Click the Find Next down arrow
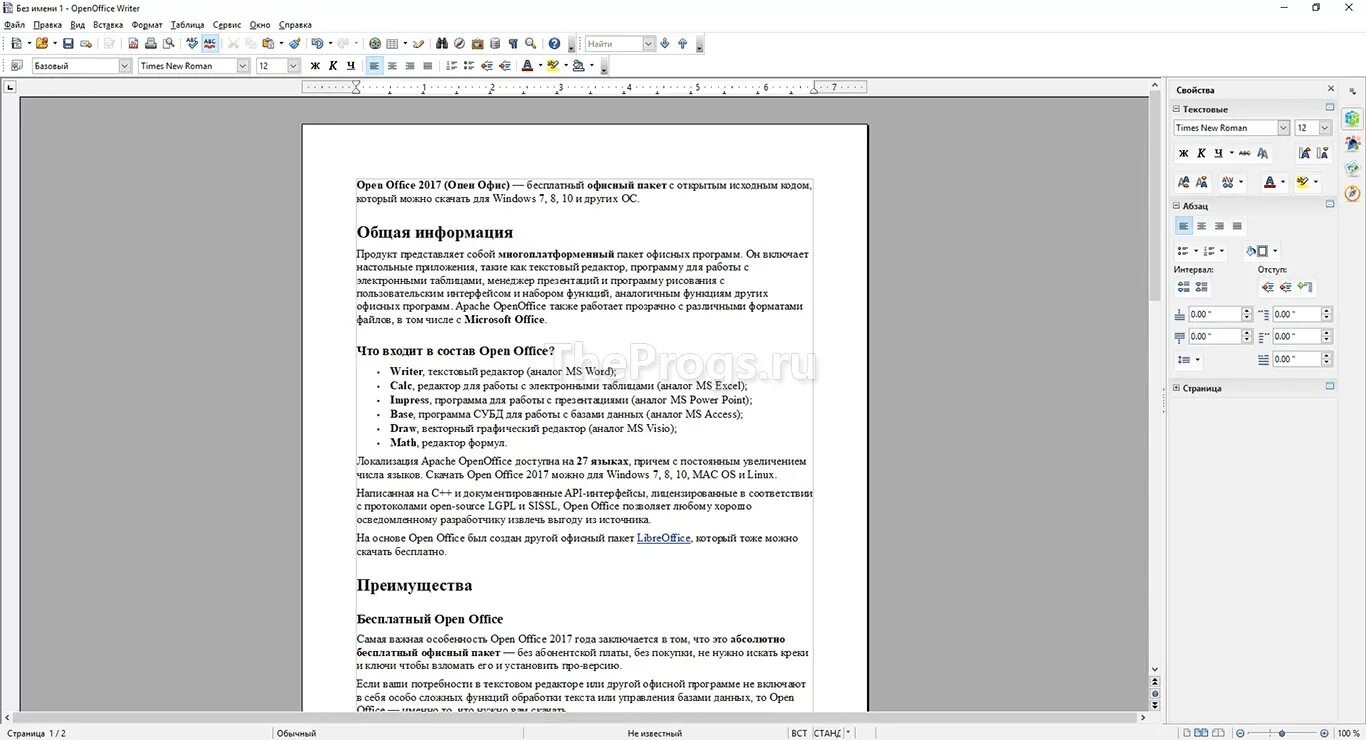Viewport: 1366px width, 740px height. click(x=665, y=44)
